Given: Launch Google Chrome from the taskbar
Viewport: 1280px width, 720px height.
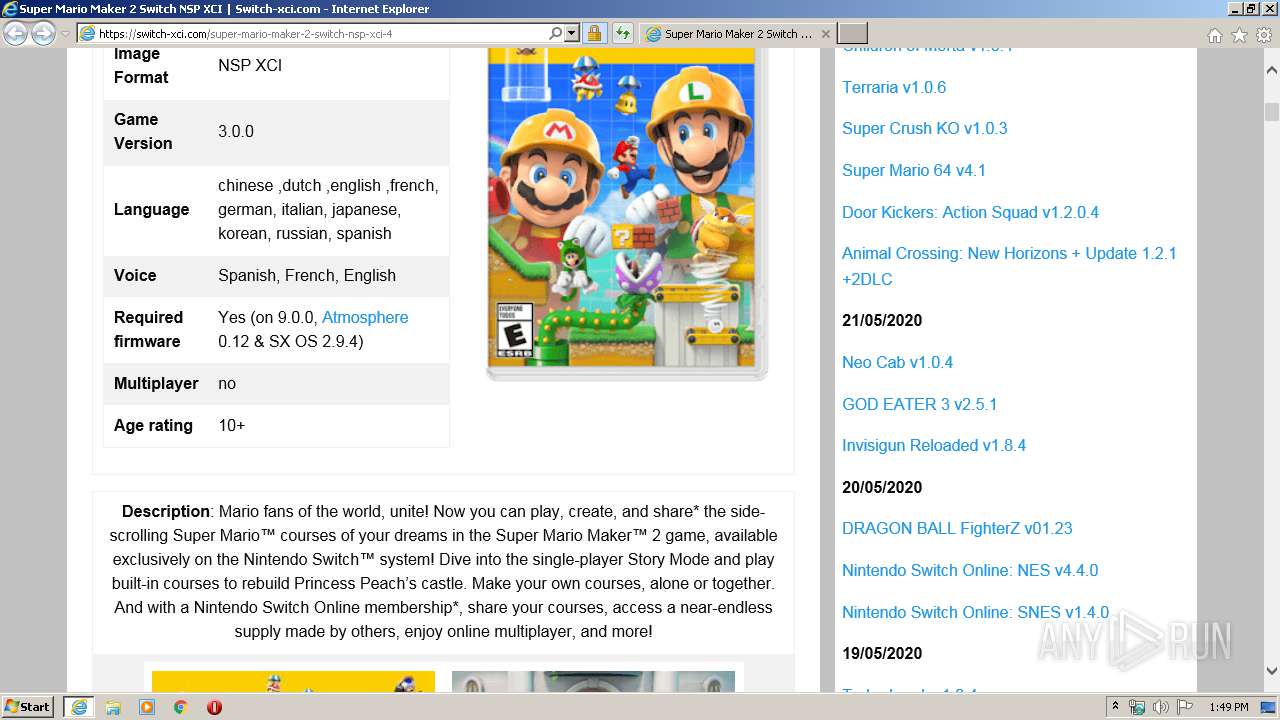Looking at the screenshot, I should pos(181,707).
